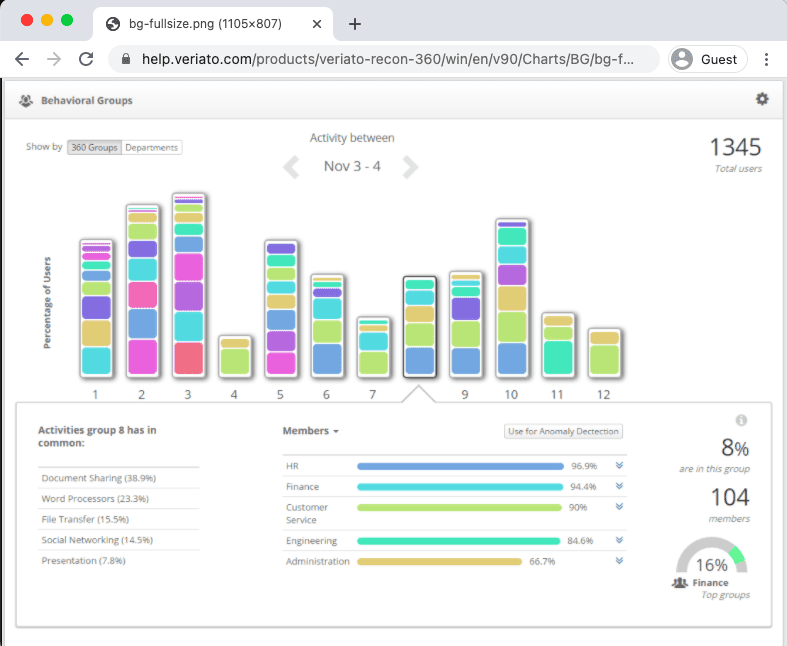The height and width of the screenshot is (646, 787).
Task: Click the 104 members count
Action: [x=730, y=497]
